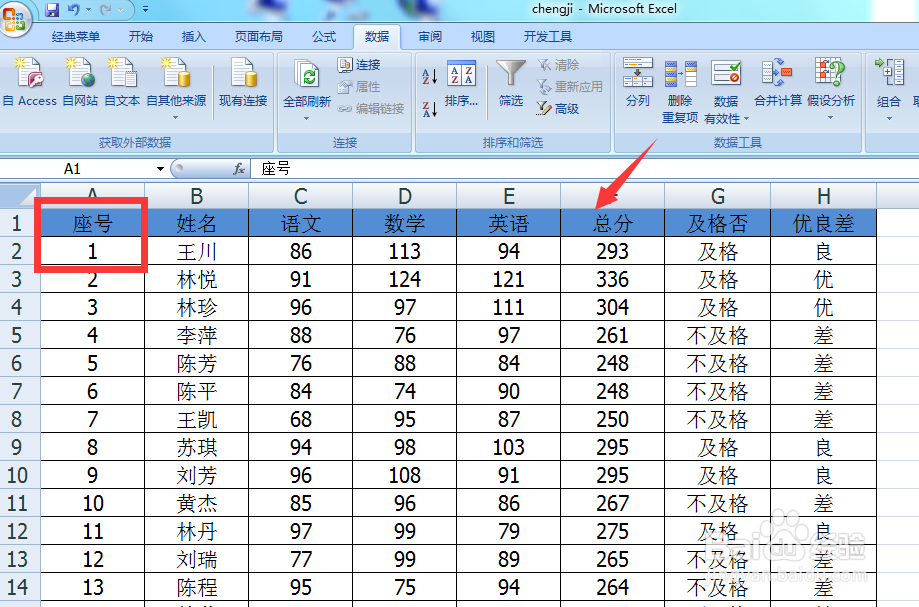The height and width of the screenshot is (607, 919).
Task: Switch to the 公式 (Formulas) ribbon tab
Action: 323,36
